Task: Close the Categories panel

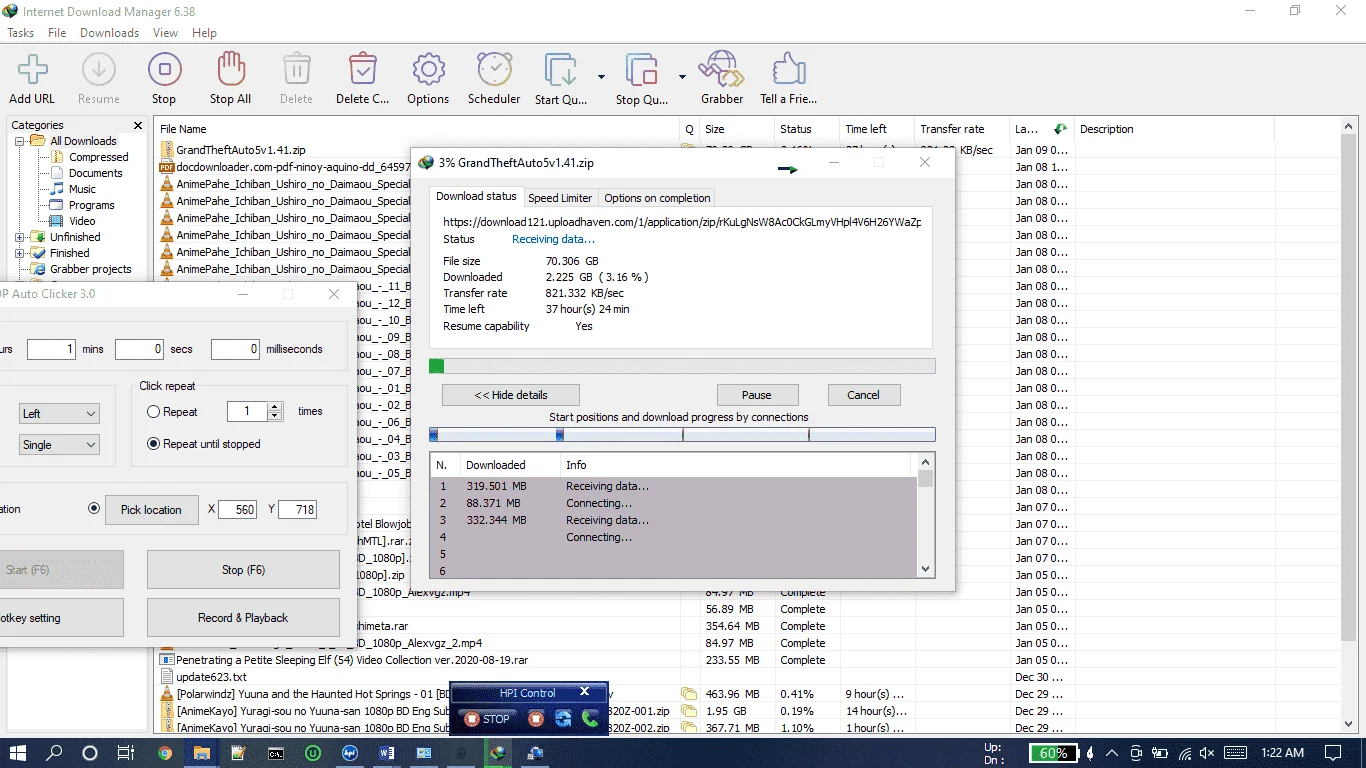Action: pyautogui.click(x=138, y=125)
